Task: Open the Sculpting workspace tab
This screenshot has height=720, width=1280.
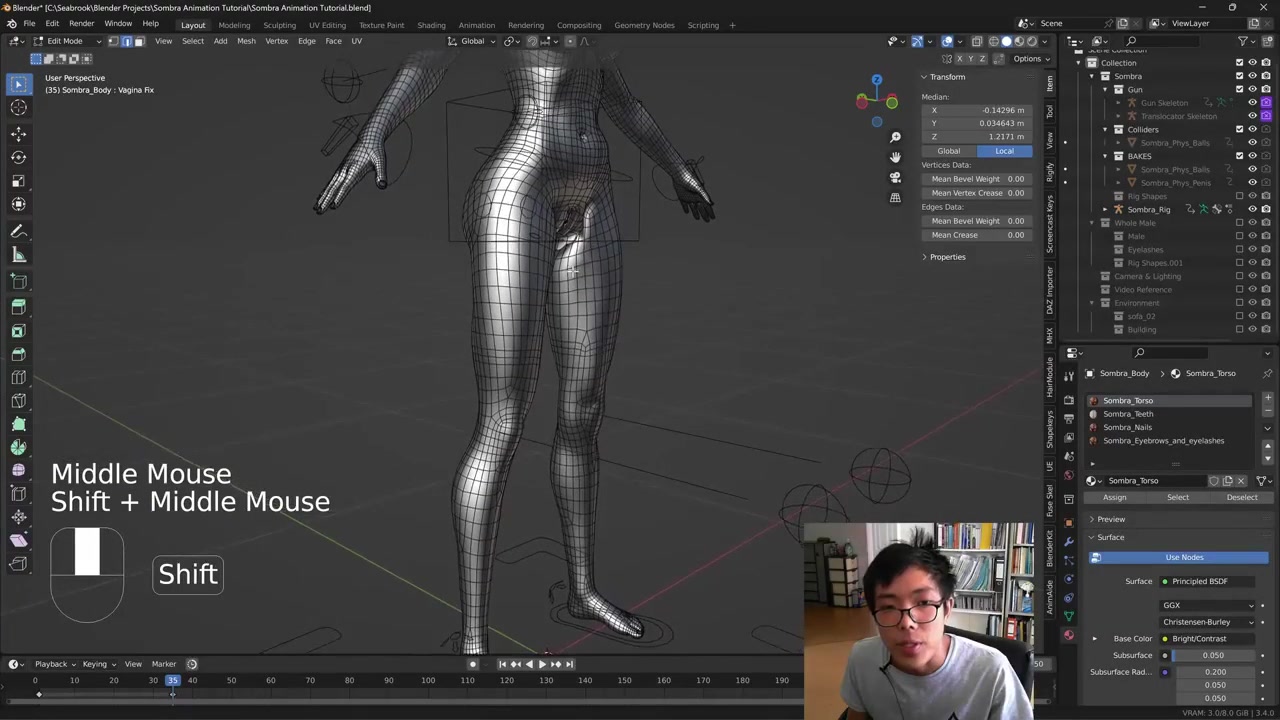Action: point(279,25)
